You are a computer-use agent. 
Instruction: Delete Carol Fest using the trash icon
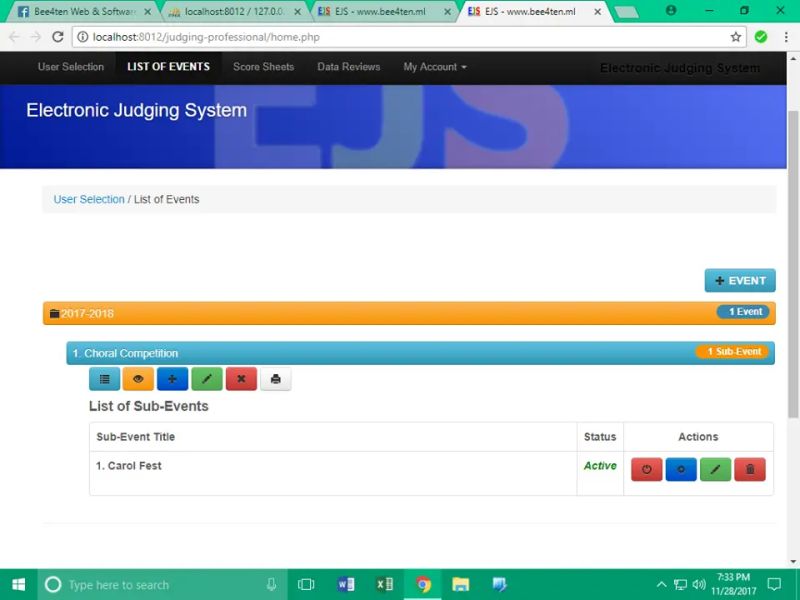(x=750, y=469)
